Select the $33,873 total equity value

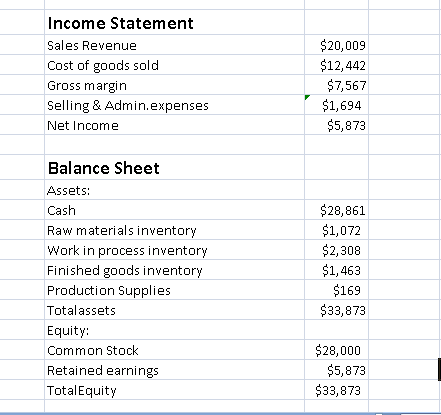pyautogui.click(x=336, y=390)
